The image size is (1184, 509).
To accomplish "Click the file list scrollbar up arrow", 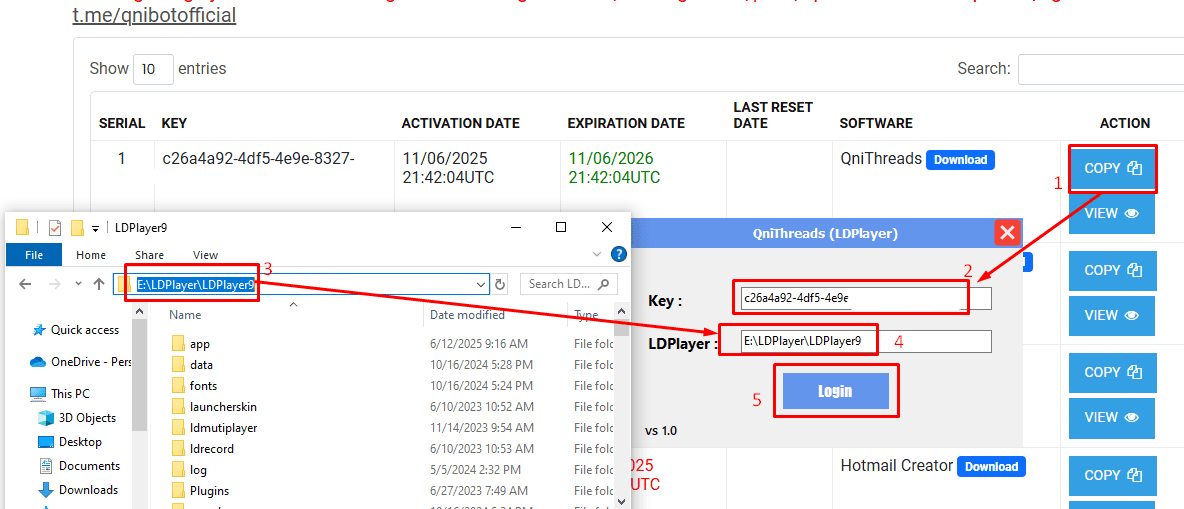I will [621, 310].
